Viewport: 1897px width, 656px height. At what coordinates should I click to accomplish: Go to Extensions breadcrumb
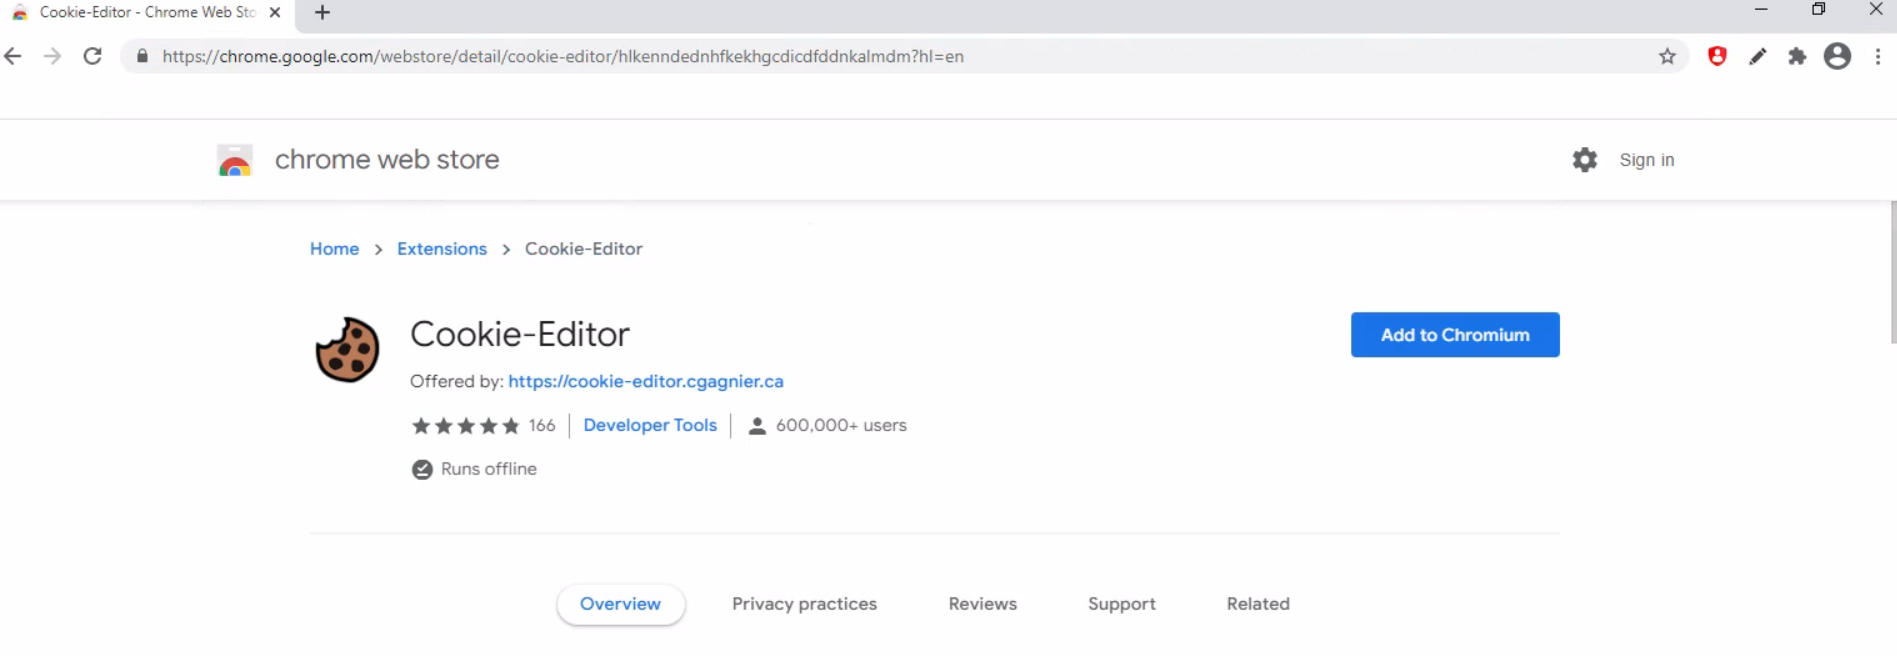point(442,249)
